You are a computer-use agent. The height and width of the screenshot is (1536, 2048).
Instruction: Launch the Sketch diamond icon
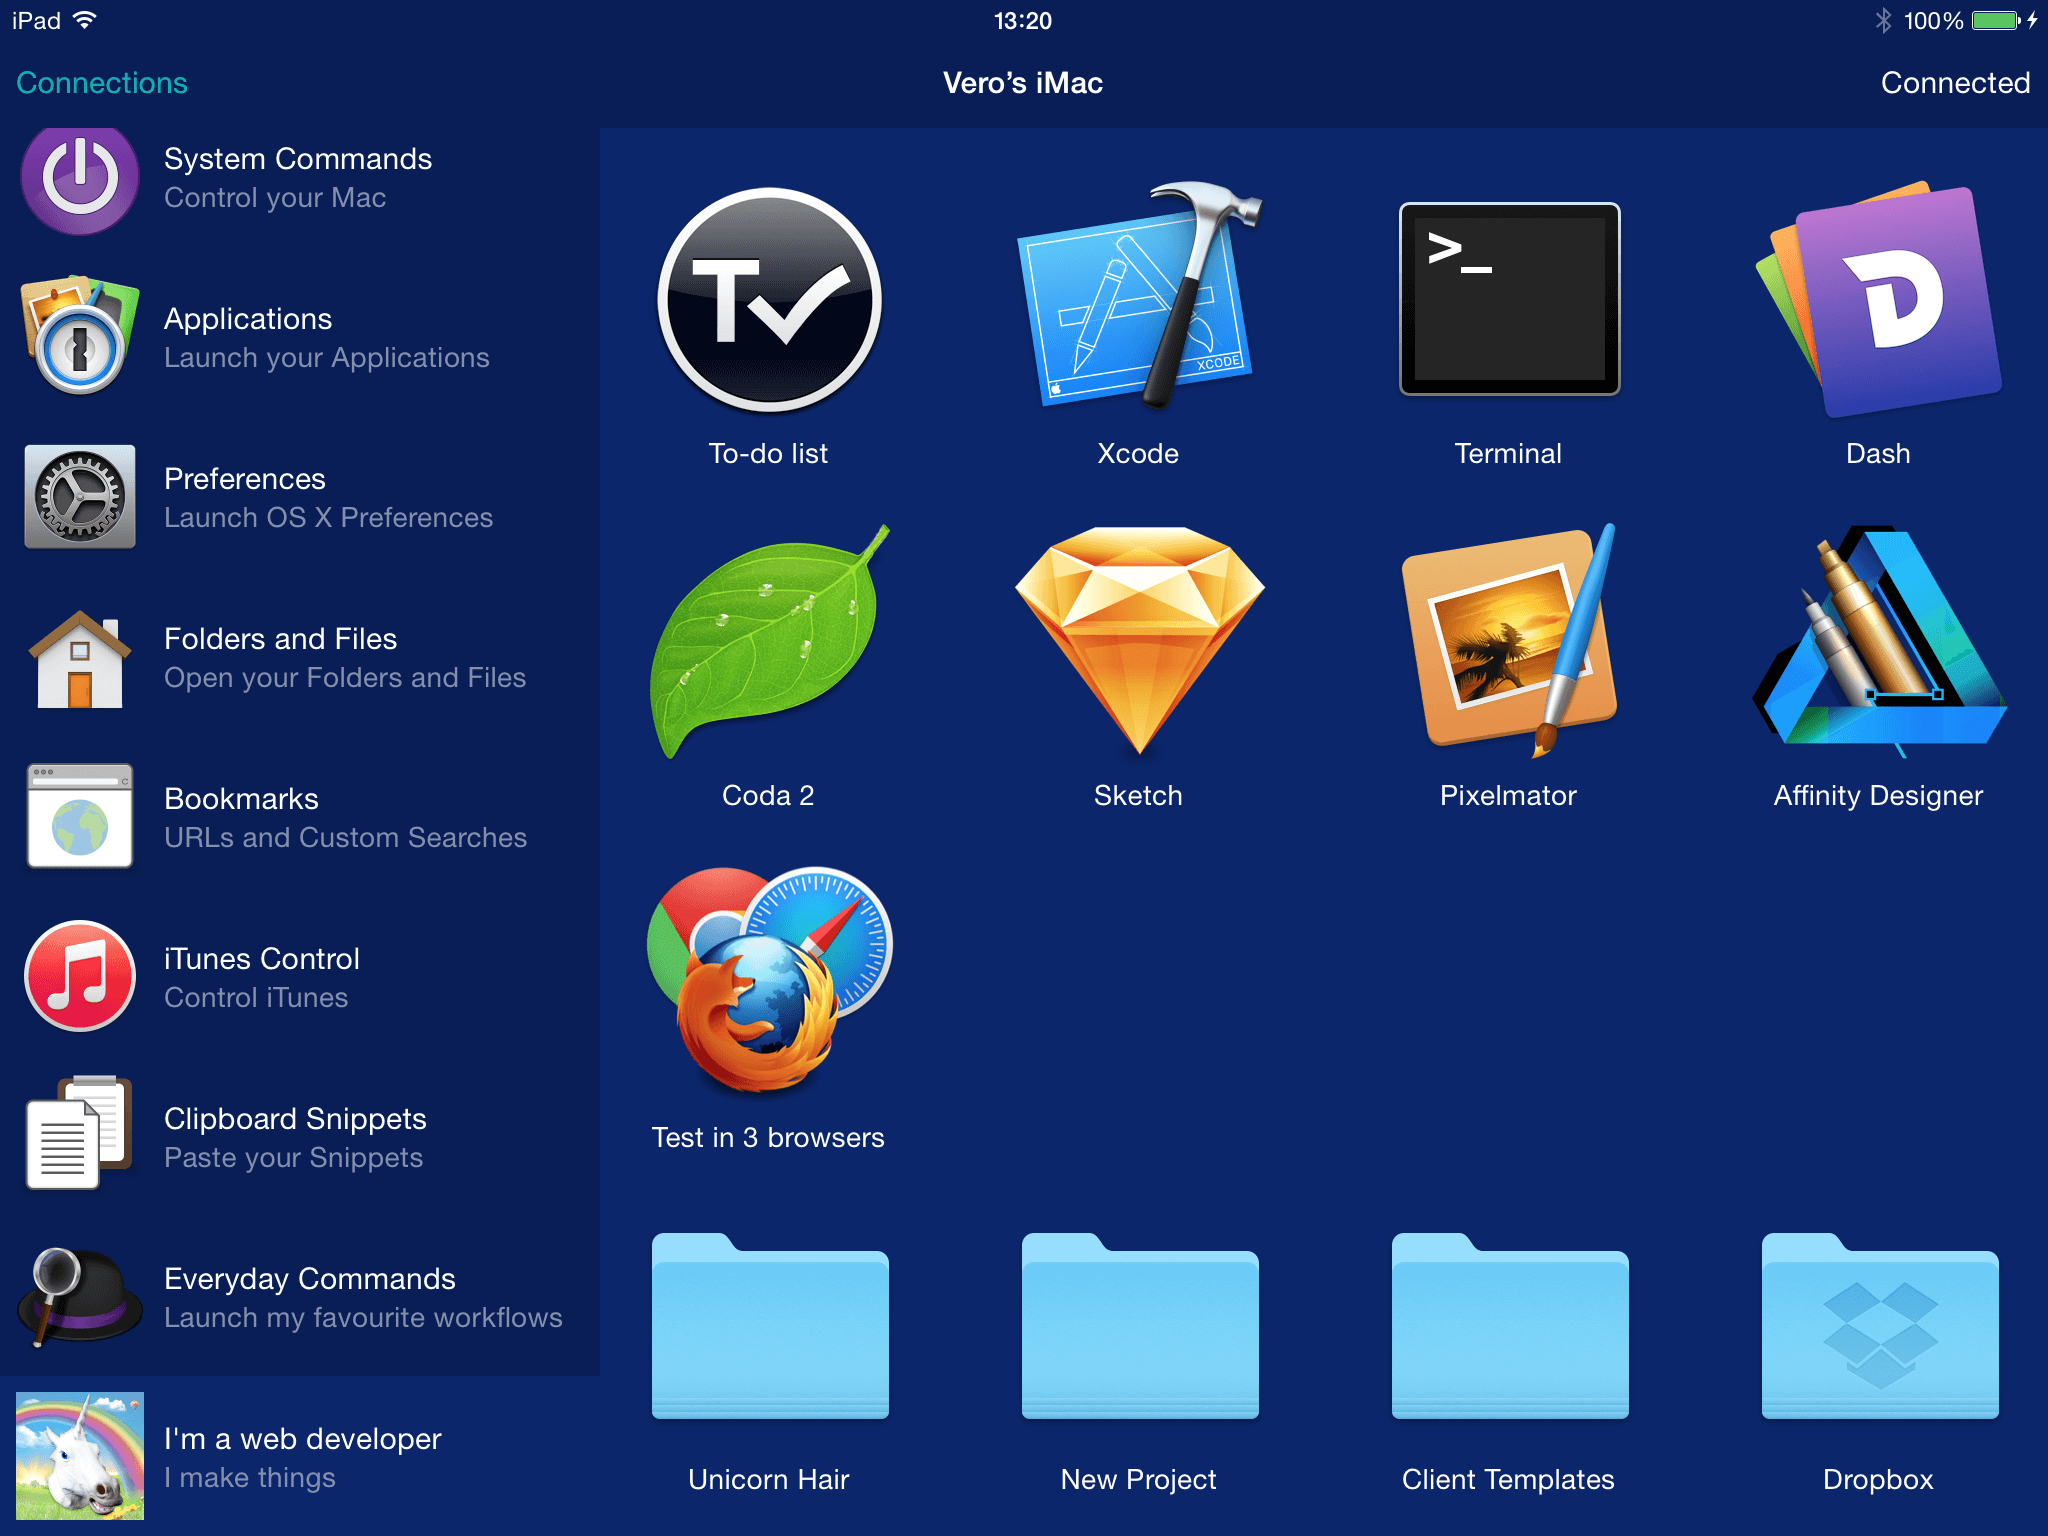click(1138, 640)
